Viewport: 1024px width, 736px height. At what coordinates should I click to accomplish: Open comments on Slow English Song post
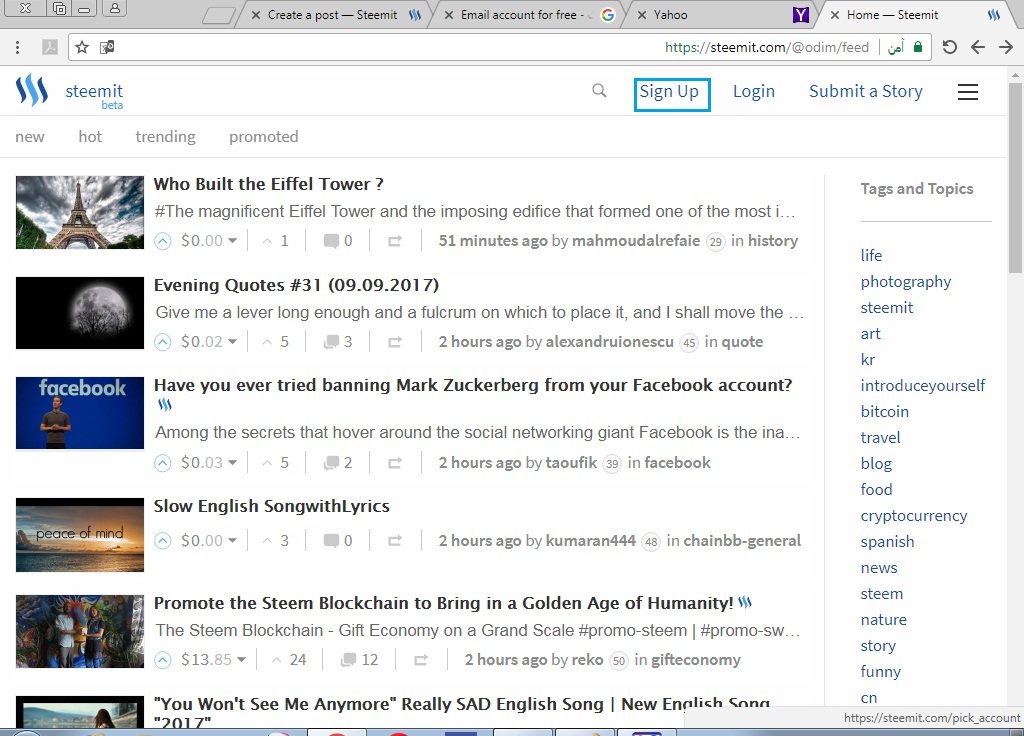(x=338, y=541)
